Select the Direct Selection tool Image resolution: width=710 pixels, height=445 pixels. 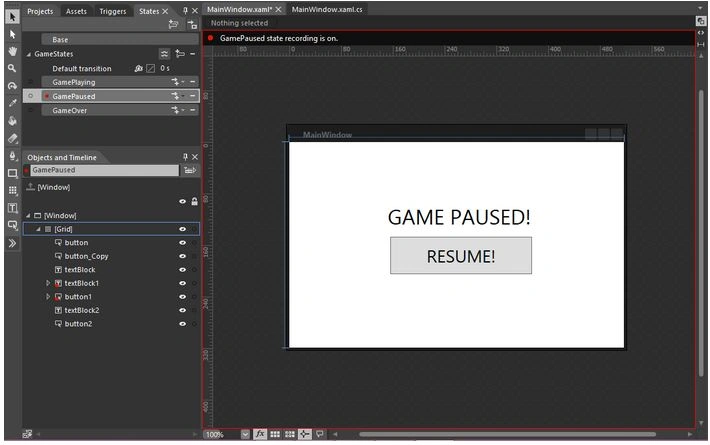(12, 34)
